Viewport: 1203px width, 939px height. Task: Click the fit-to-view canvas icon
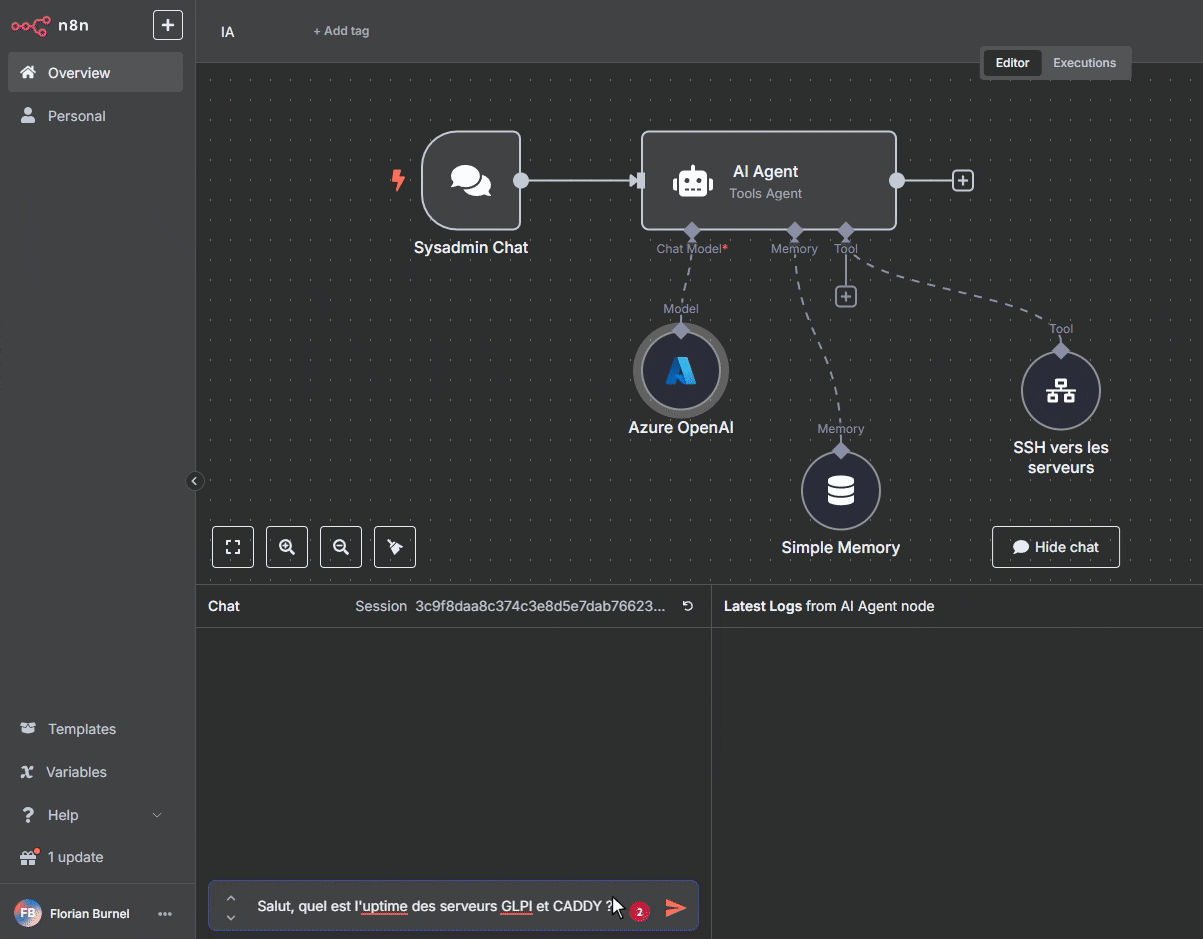click(x=233, y=547)
